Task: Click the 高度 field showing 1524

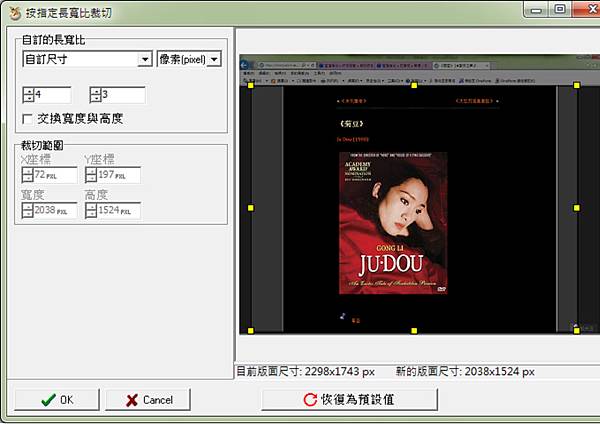Action: [x=119, y=210]
